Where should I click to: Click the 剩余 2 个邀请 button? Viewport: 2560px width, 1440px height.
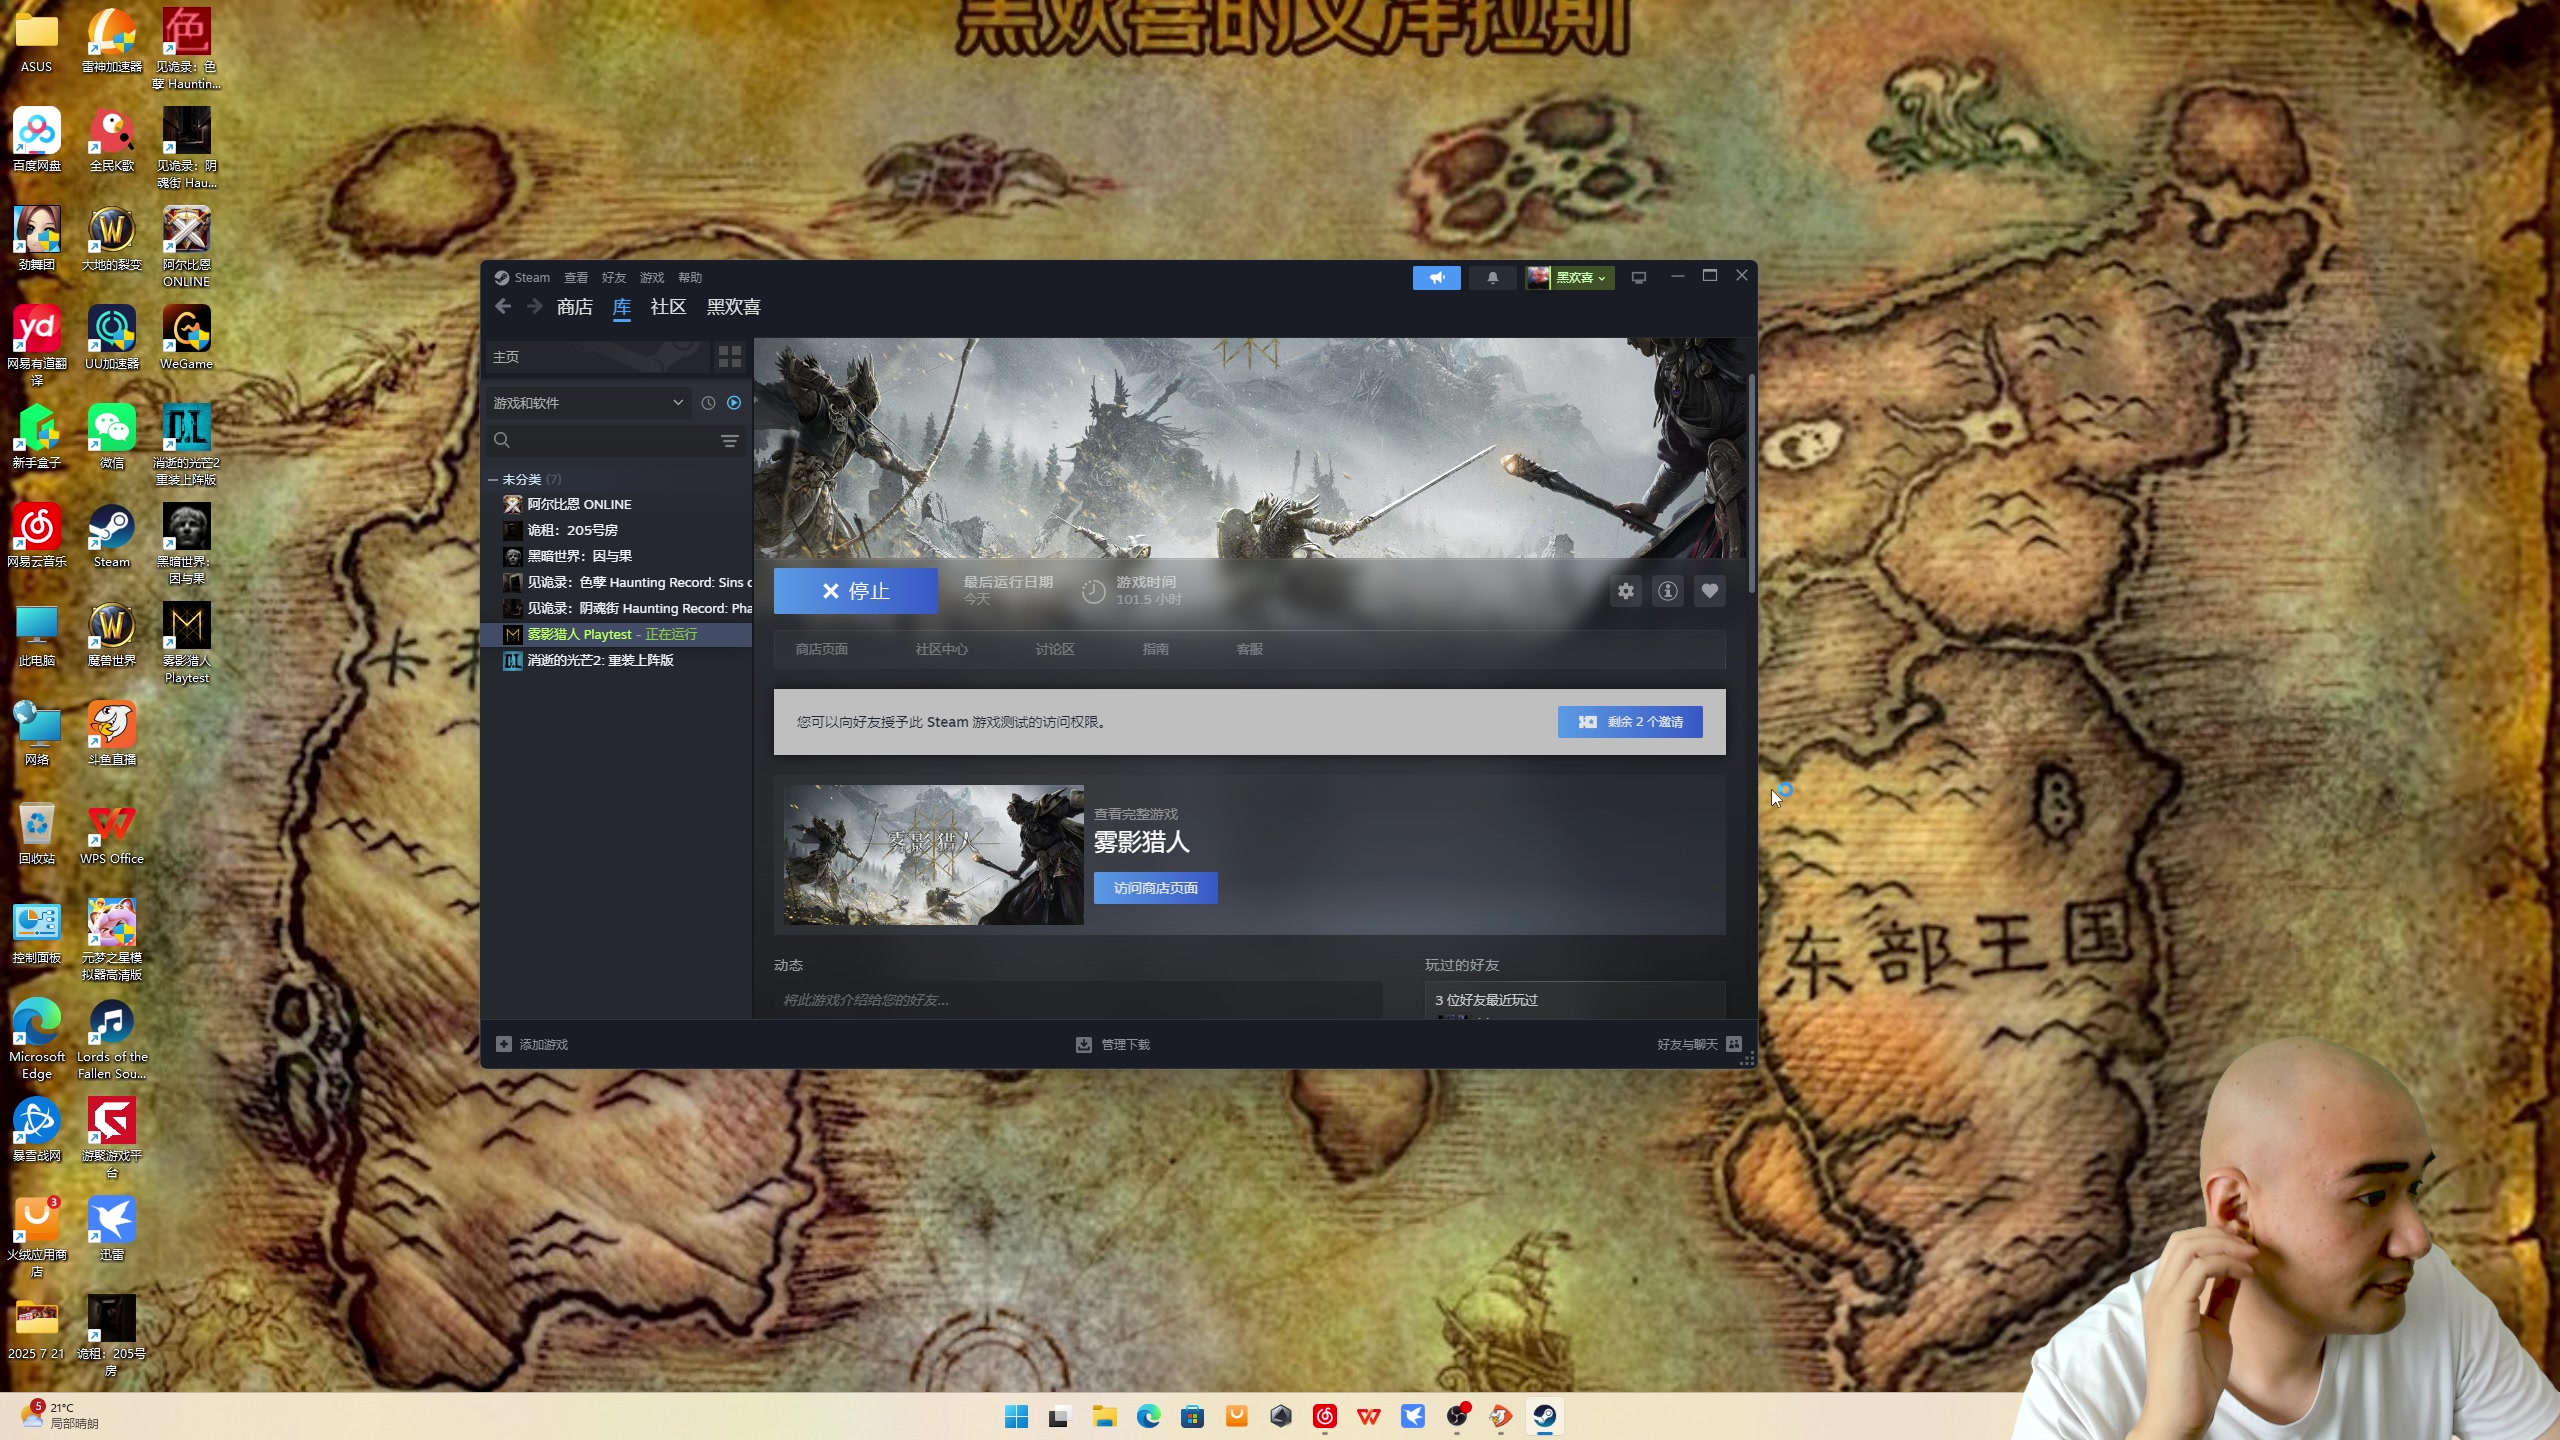(x=1630, y=722)
